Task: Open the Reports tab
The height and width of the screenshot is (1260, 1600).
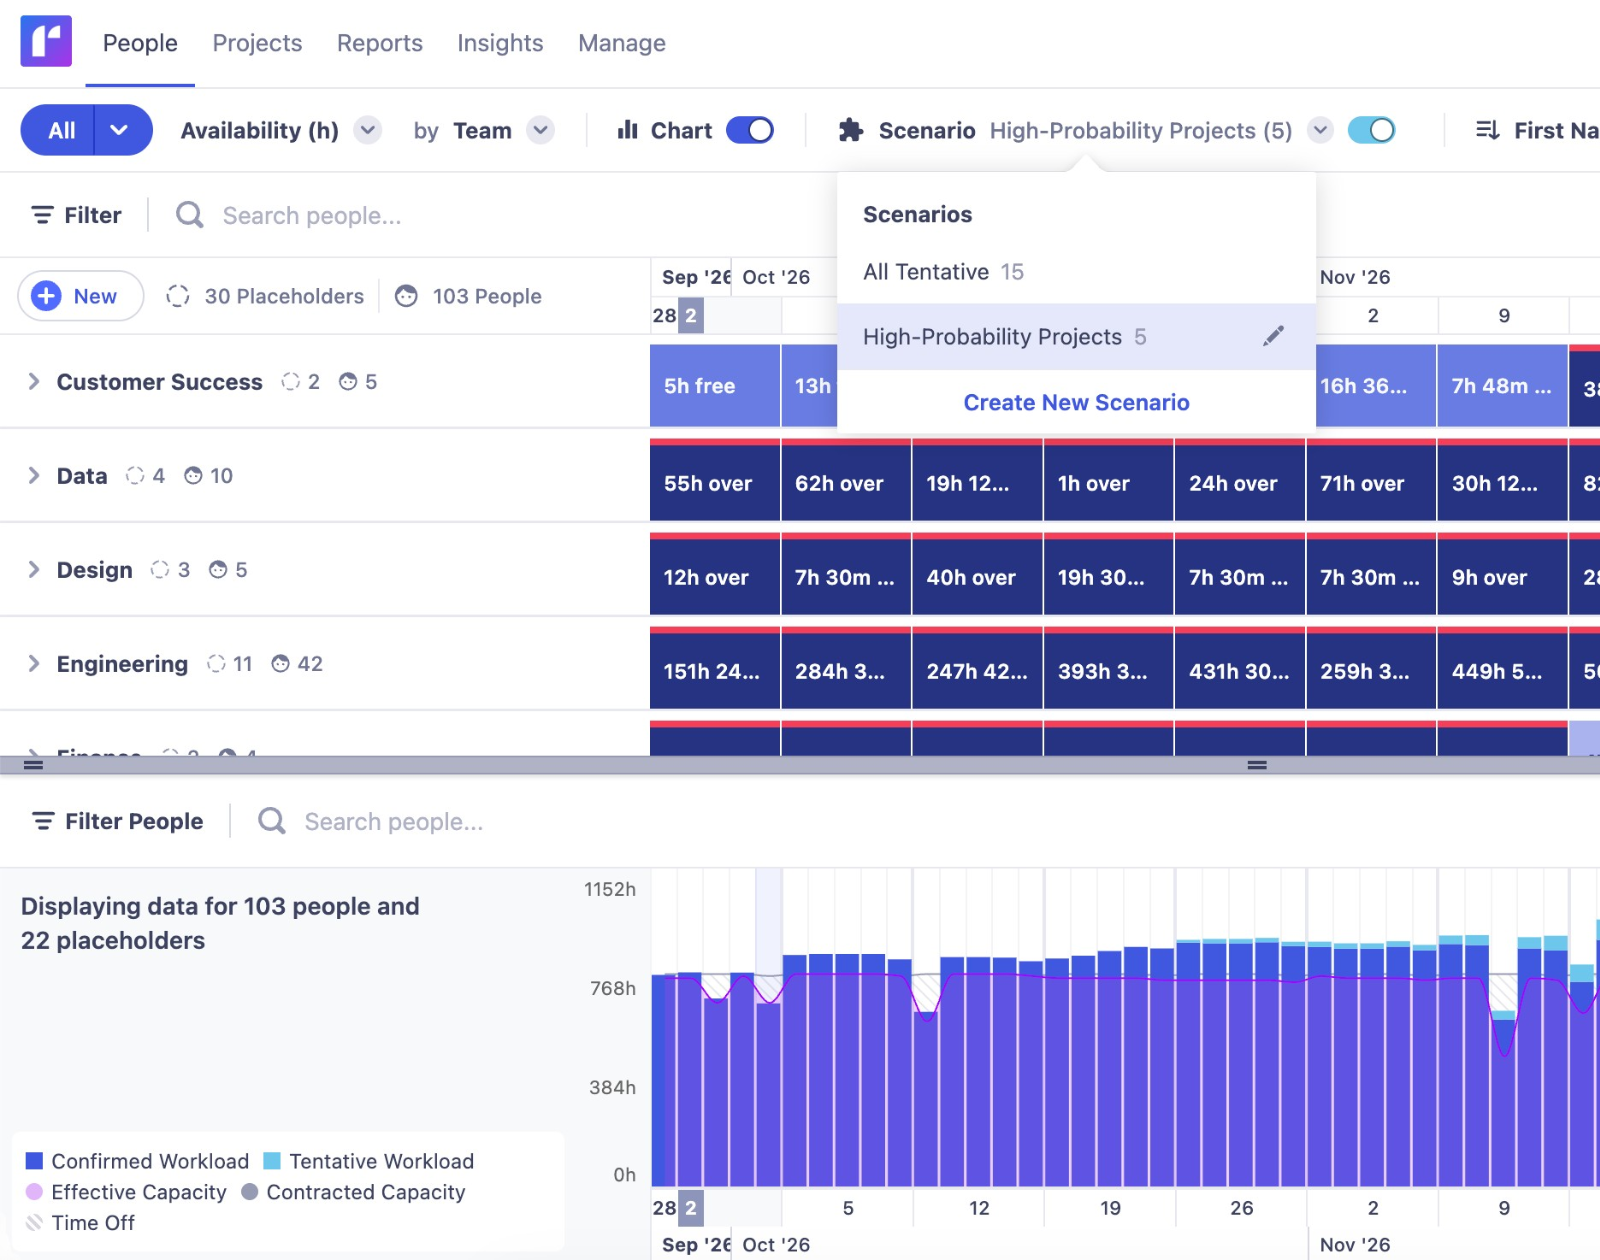Action: (x=380, y=43)
